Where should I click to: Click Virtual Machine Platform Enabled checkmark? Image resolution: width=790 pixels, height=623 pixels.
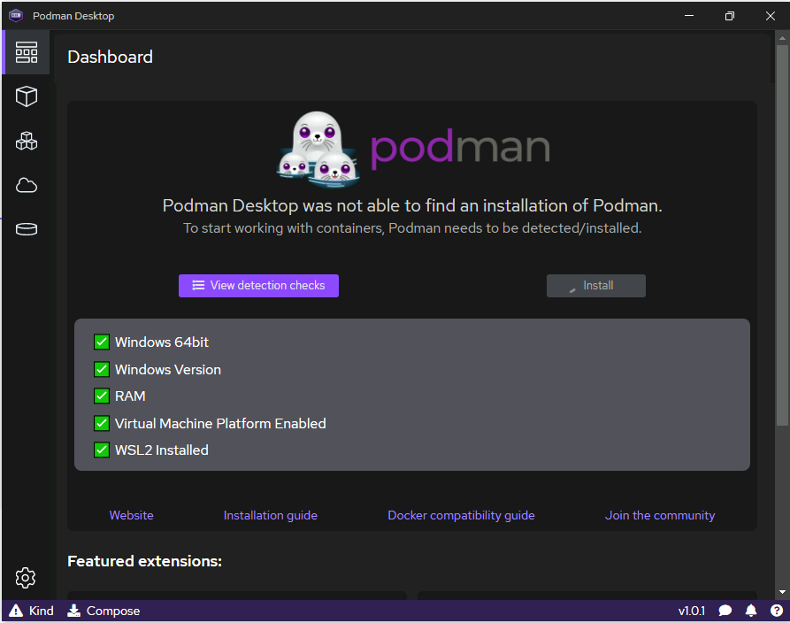tap(102, 424)
